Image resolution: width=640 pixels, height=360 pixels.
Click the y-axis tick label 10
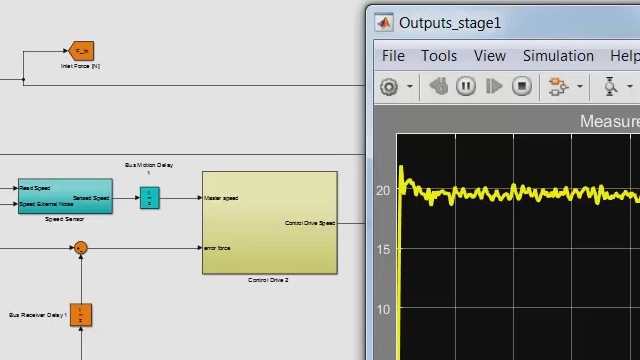pyautogui.click(x=383, y=310)
